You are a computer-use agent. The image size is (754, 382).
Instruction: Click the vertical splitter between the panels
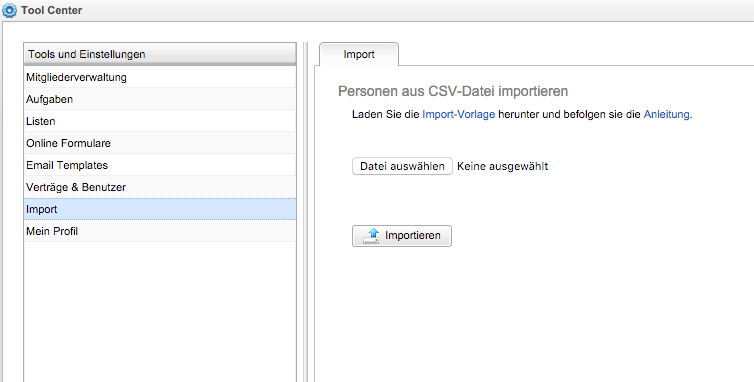(x=305, y=212)
